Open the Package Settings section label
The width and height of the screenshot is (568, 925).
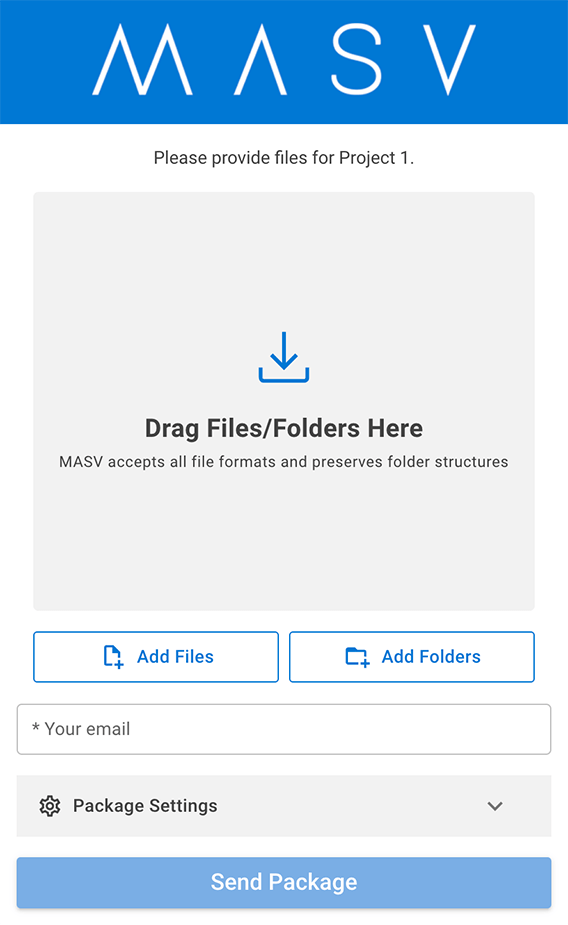145,806
